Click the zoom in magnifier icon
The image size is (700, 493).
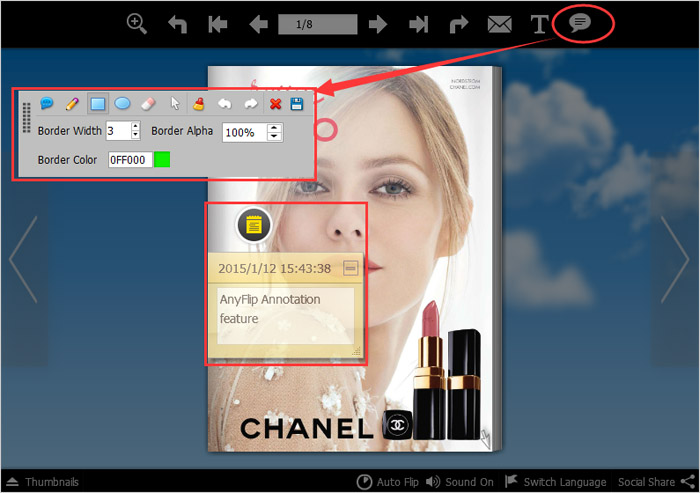[x=137, y=24]
